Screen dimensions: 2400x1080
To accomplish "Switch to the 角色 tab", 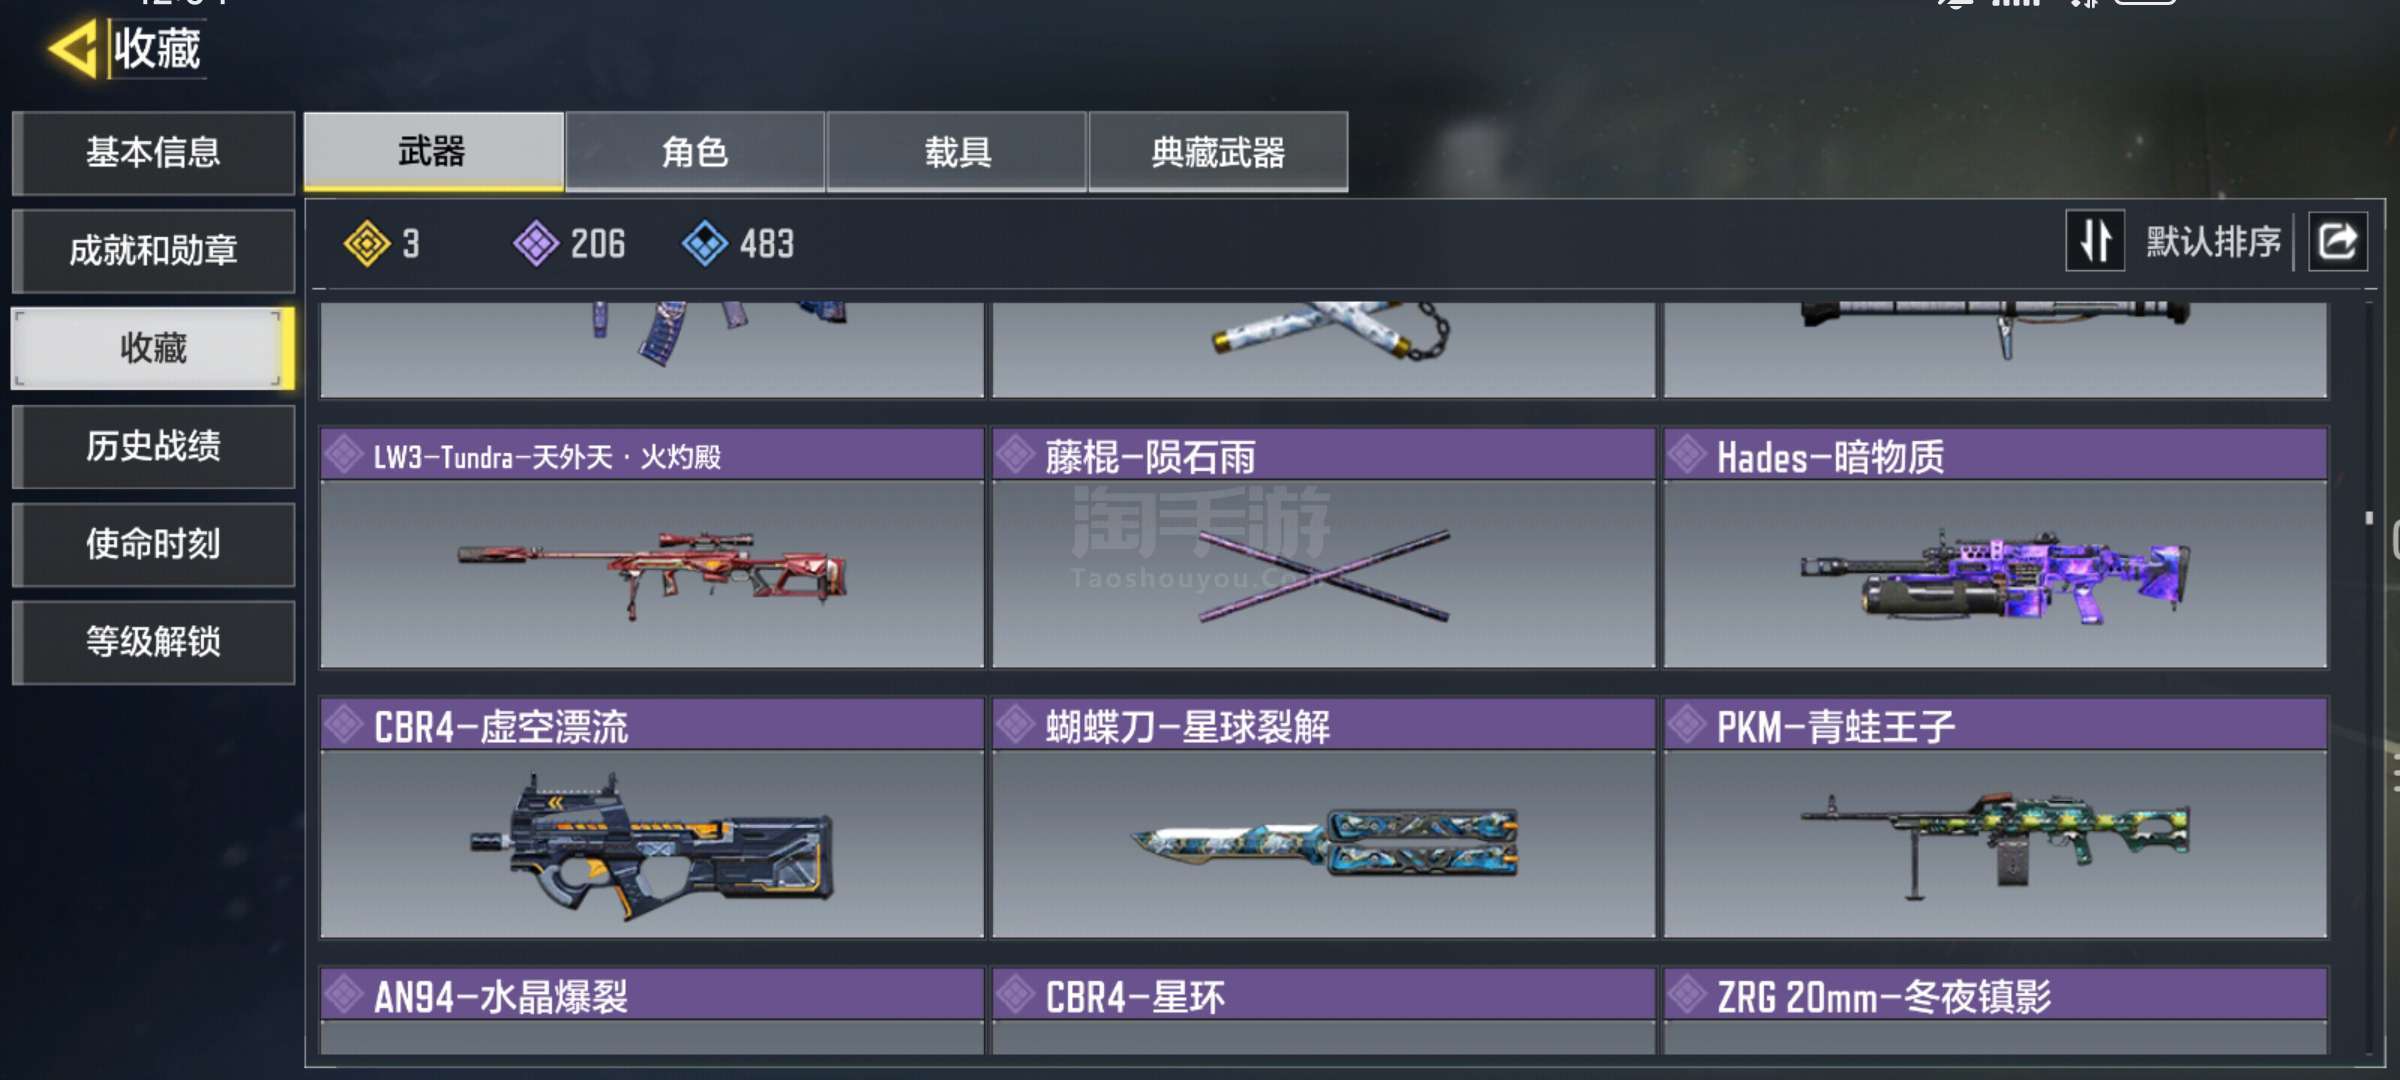I will [695, 152].
